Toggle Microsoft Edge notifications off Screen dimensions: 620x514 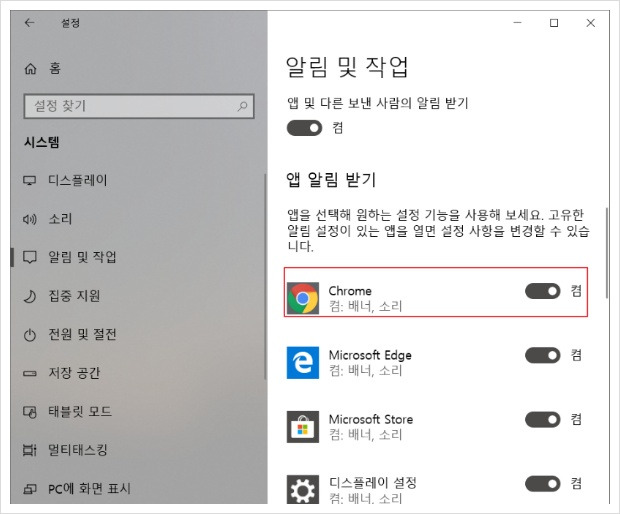point(543,355)
